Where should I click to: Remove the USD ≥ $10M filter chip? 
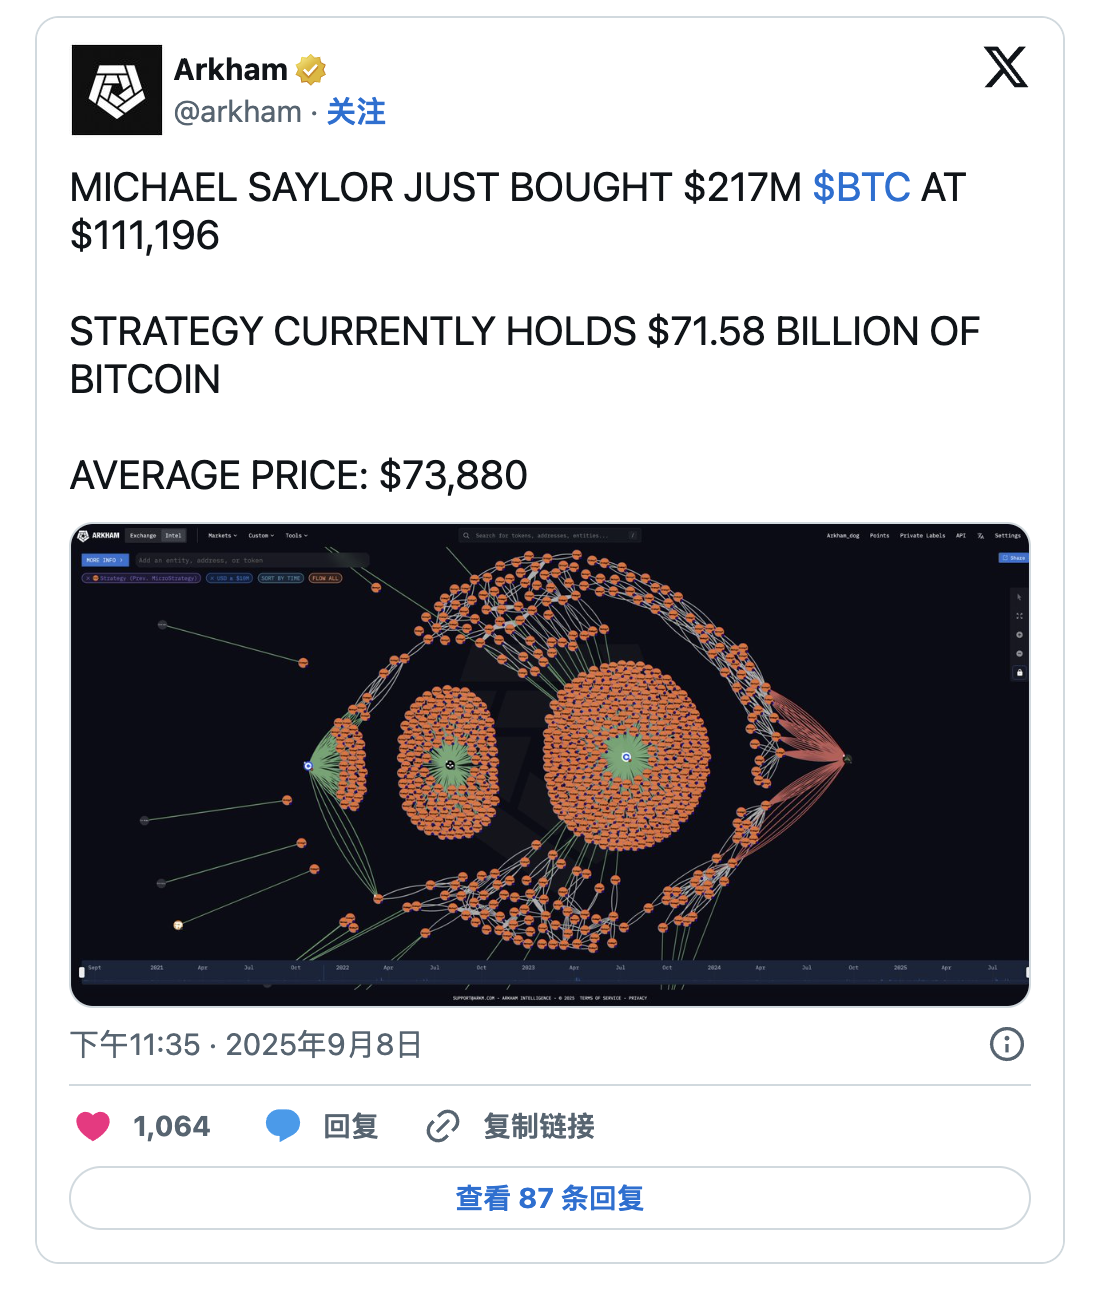(212, 578)
